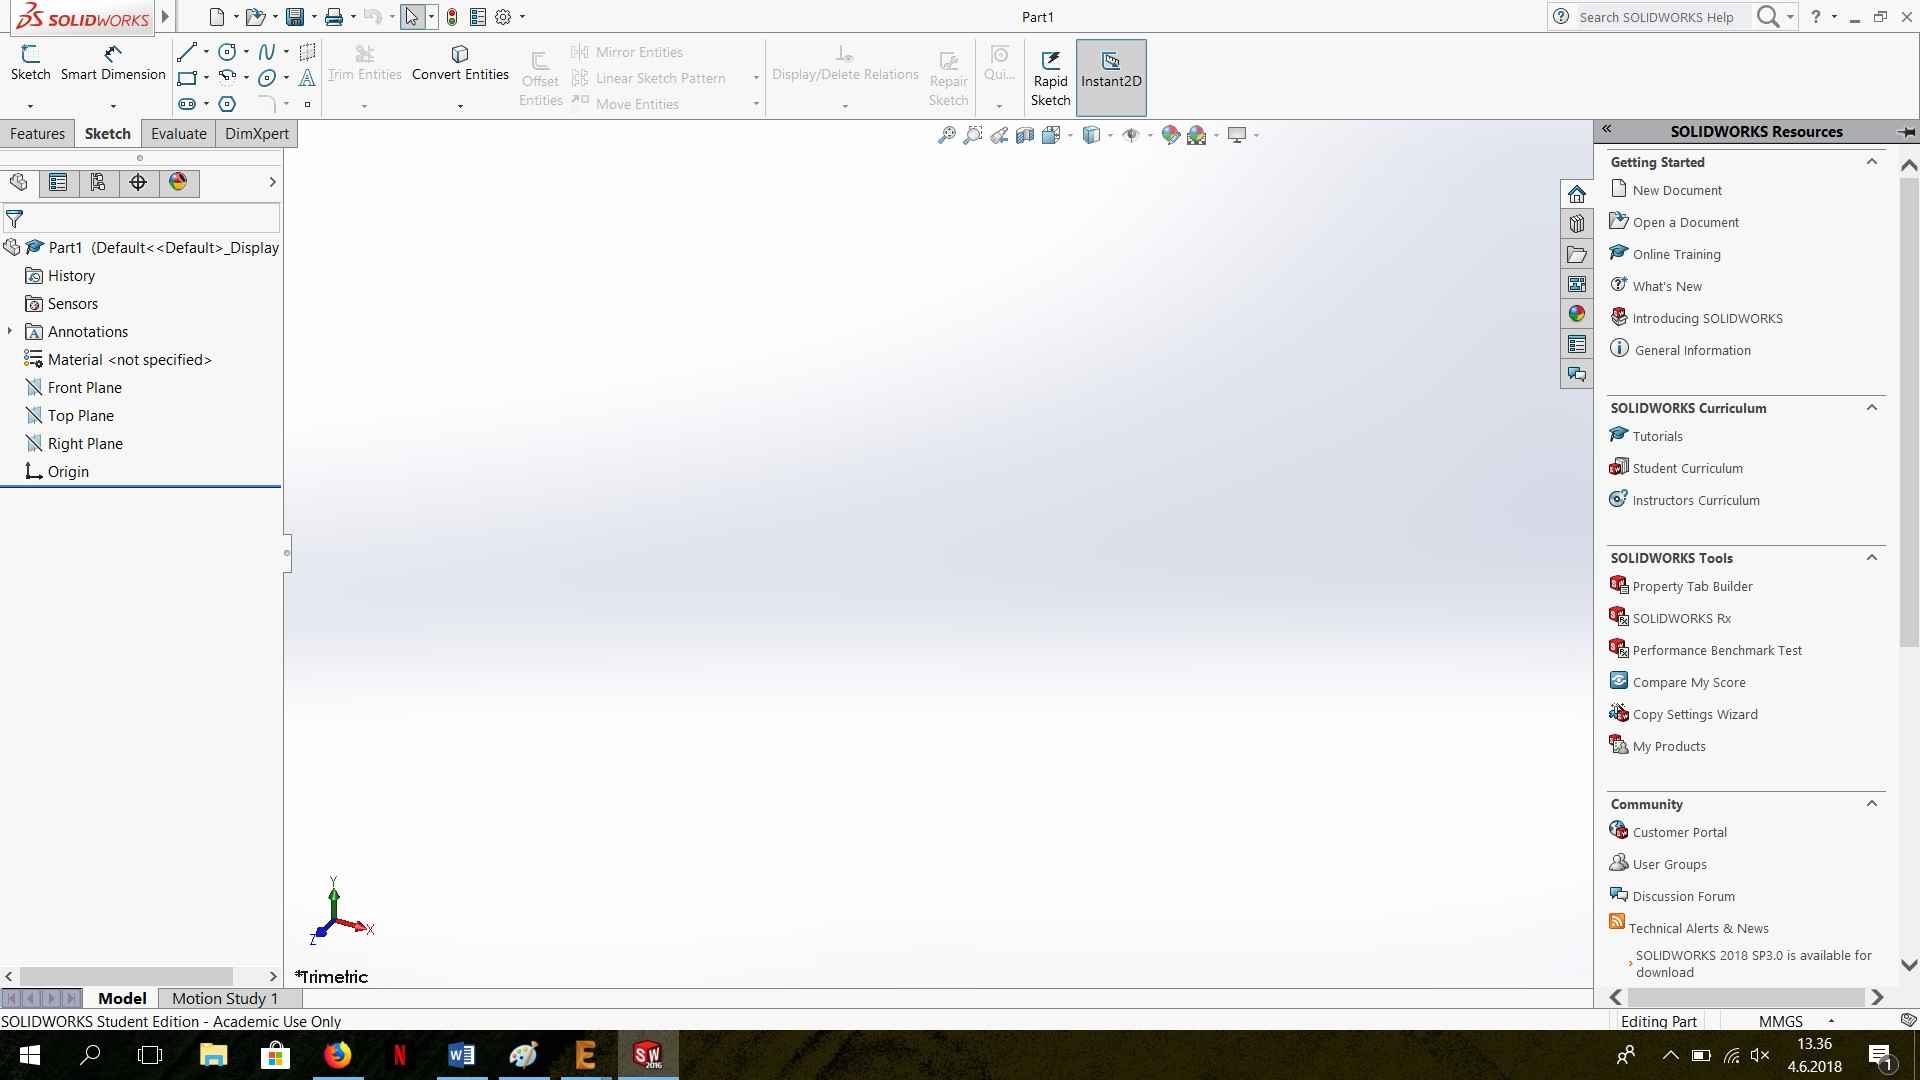Open the DimXpertManager tab icon
This screenshot has width=1920, height=1080.
point(138,182)
